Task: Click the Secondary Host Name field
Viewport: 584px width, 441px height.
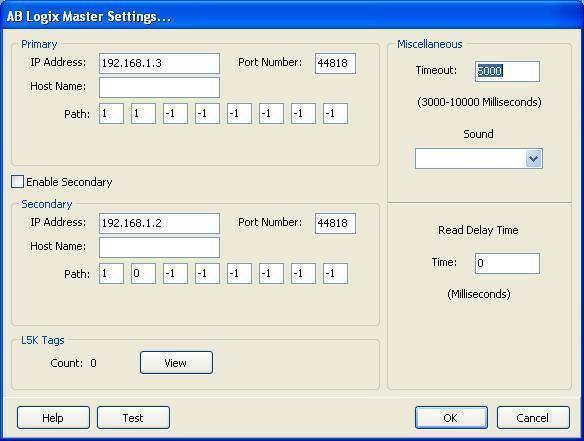Action: (x=159, y=248)
